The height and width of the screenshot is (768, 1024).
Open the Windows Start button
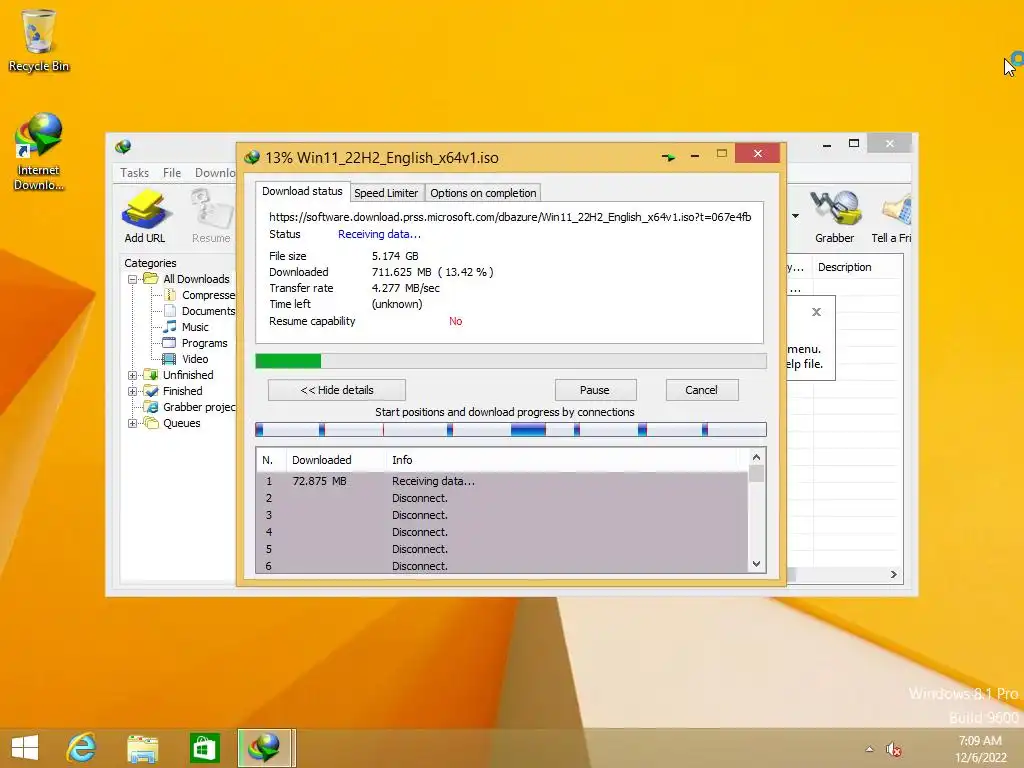point(25,748)
